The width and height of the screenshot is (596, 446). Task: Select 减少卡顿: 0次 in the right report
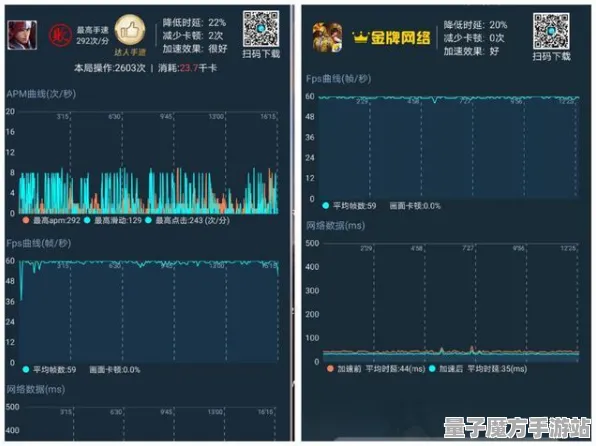pos(474,38)
